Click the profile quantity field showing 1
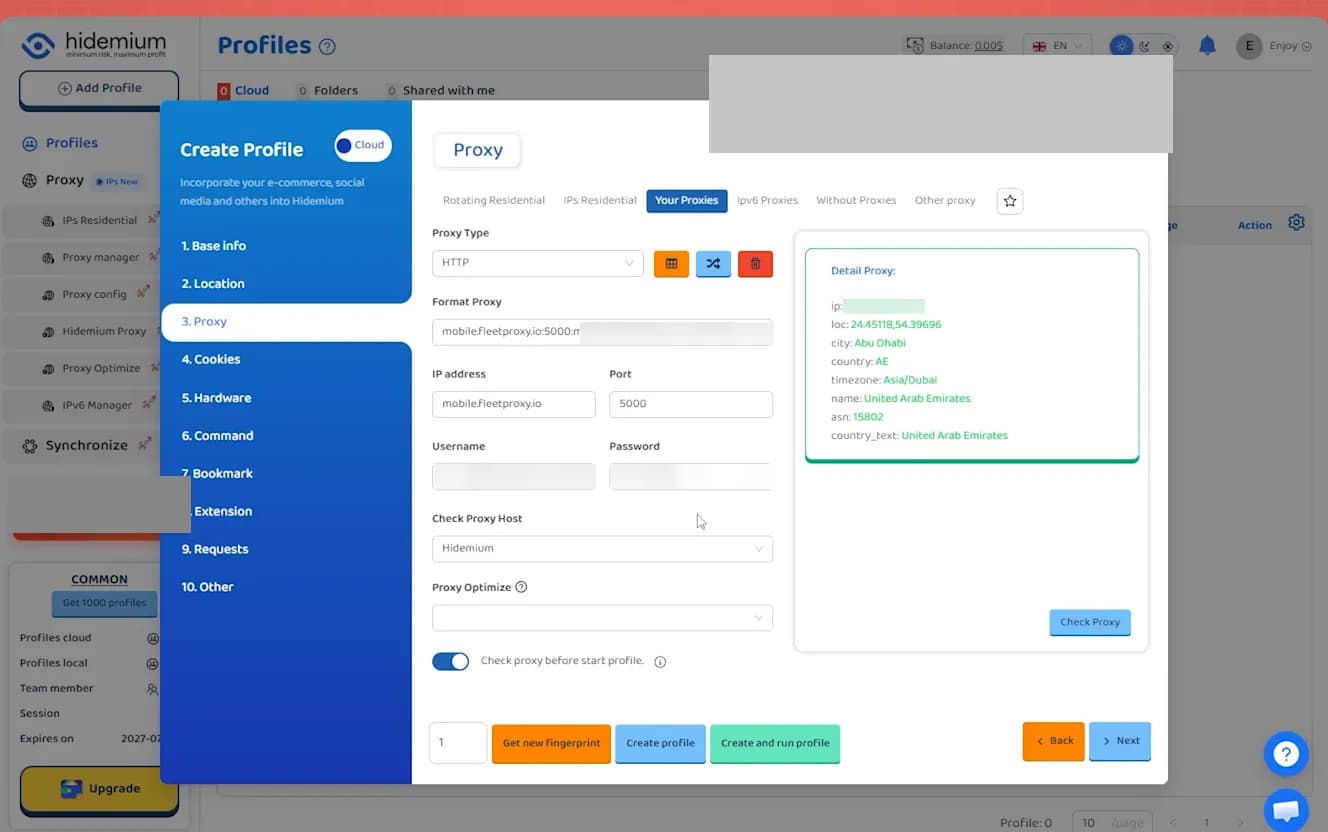 tap(458, 743)
